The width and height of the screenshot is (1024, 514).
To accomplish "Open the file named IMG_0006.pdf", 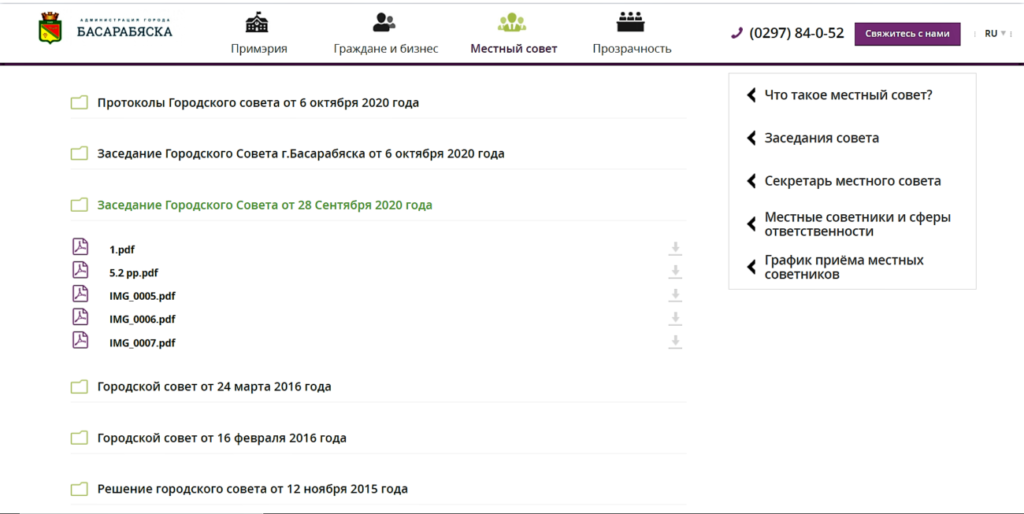I will point(142,319).
